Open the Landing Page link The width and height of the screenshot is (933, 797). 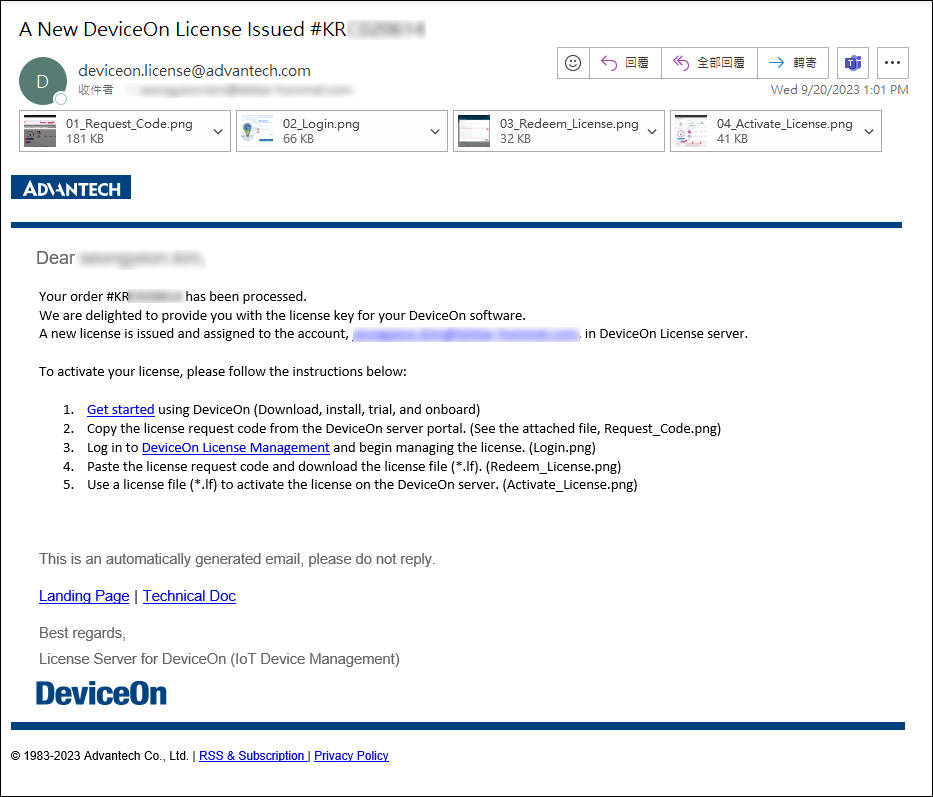pos(84,596)
